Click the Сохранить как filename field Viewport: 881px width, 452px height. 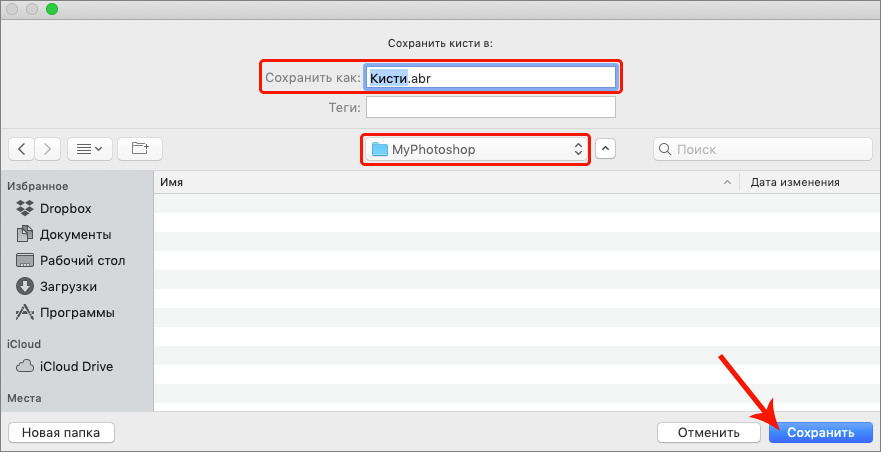490,77
